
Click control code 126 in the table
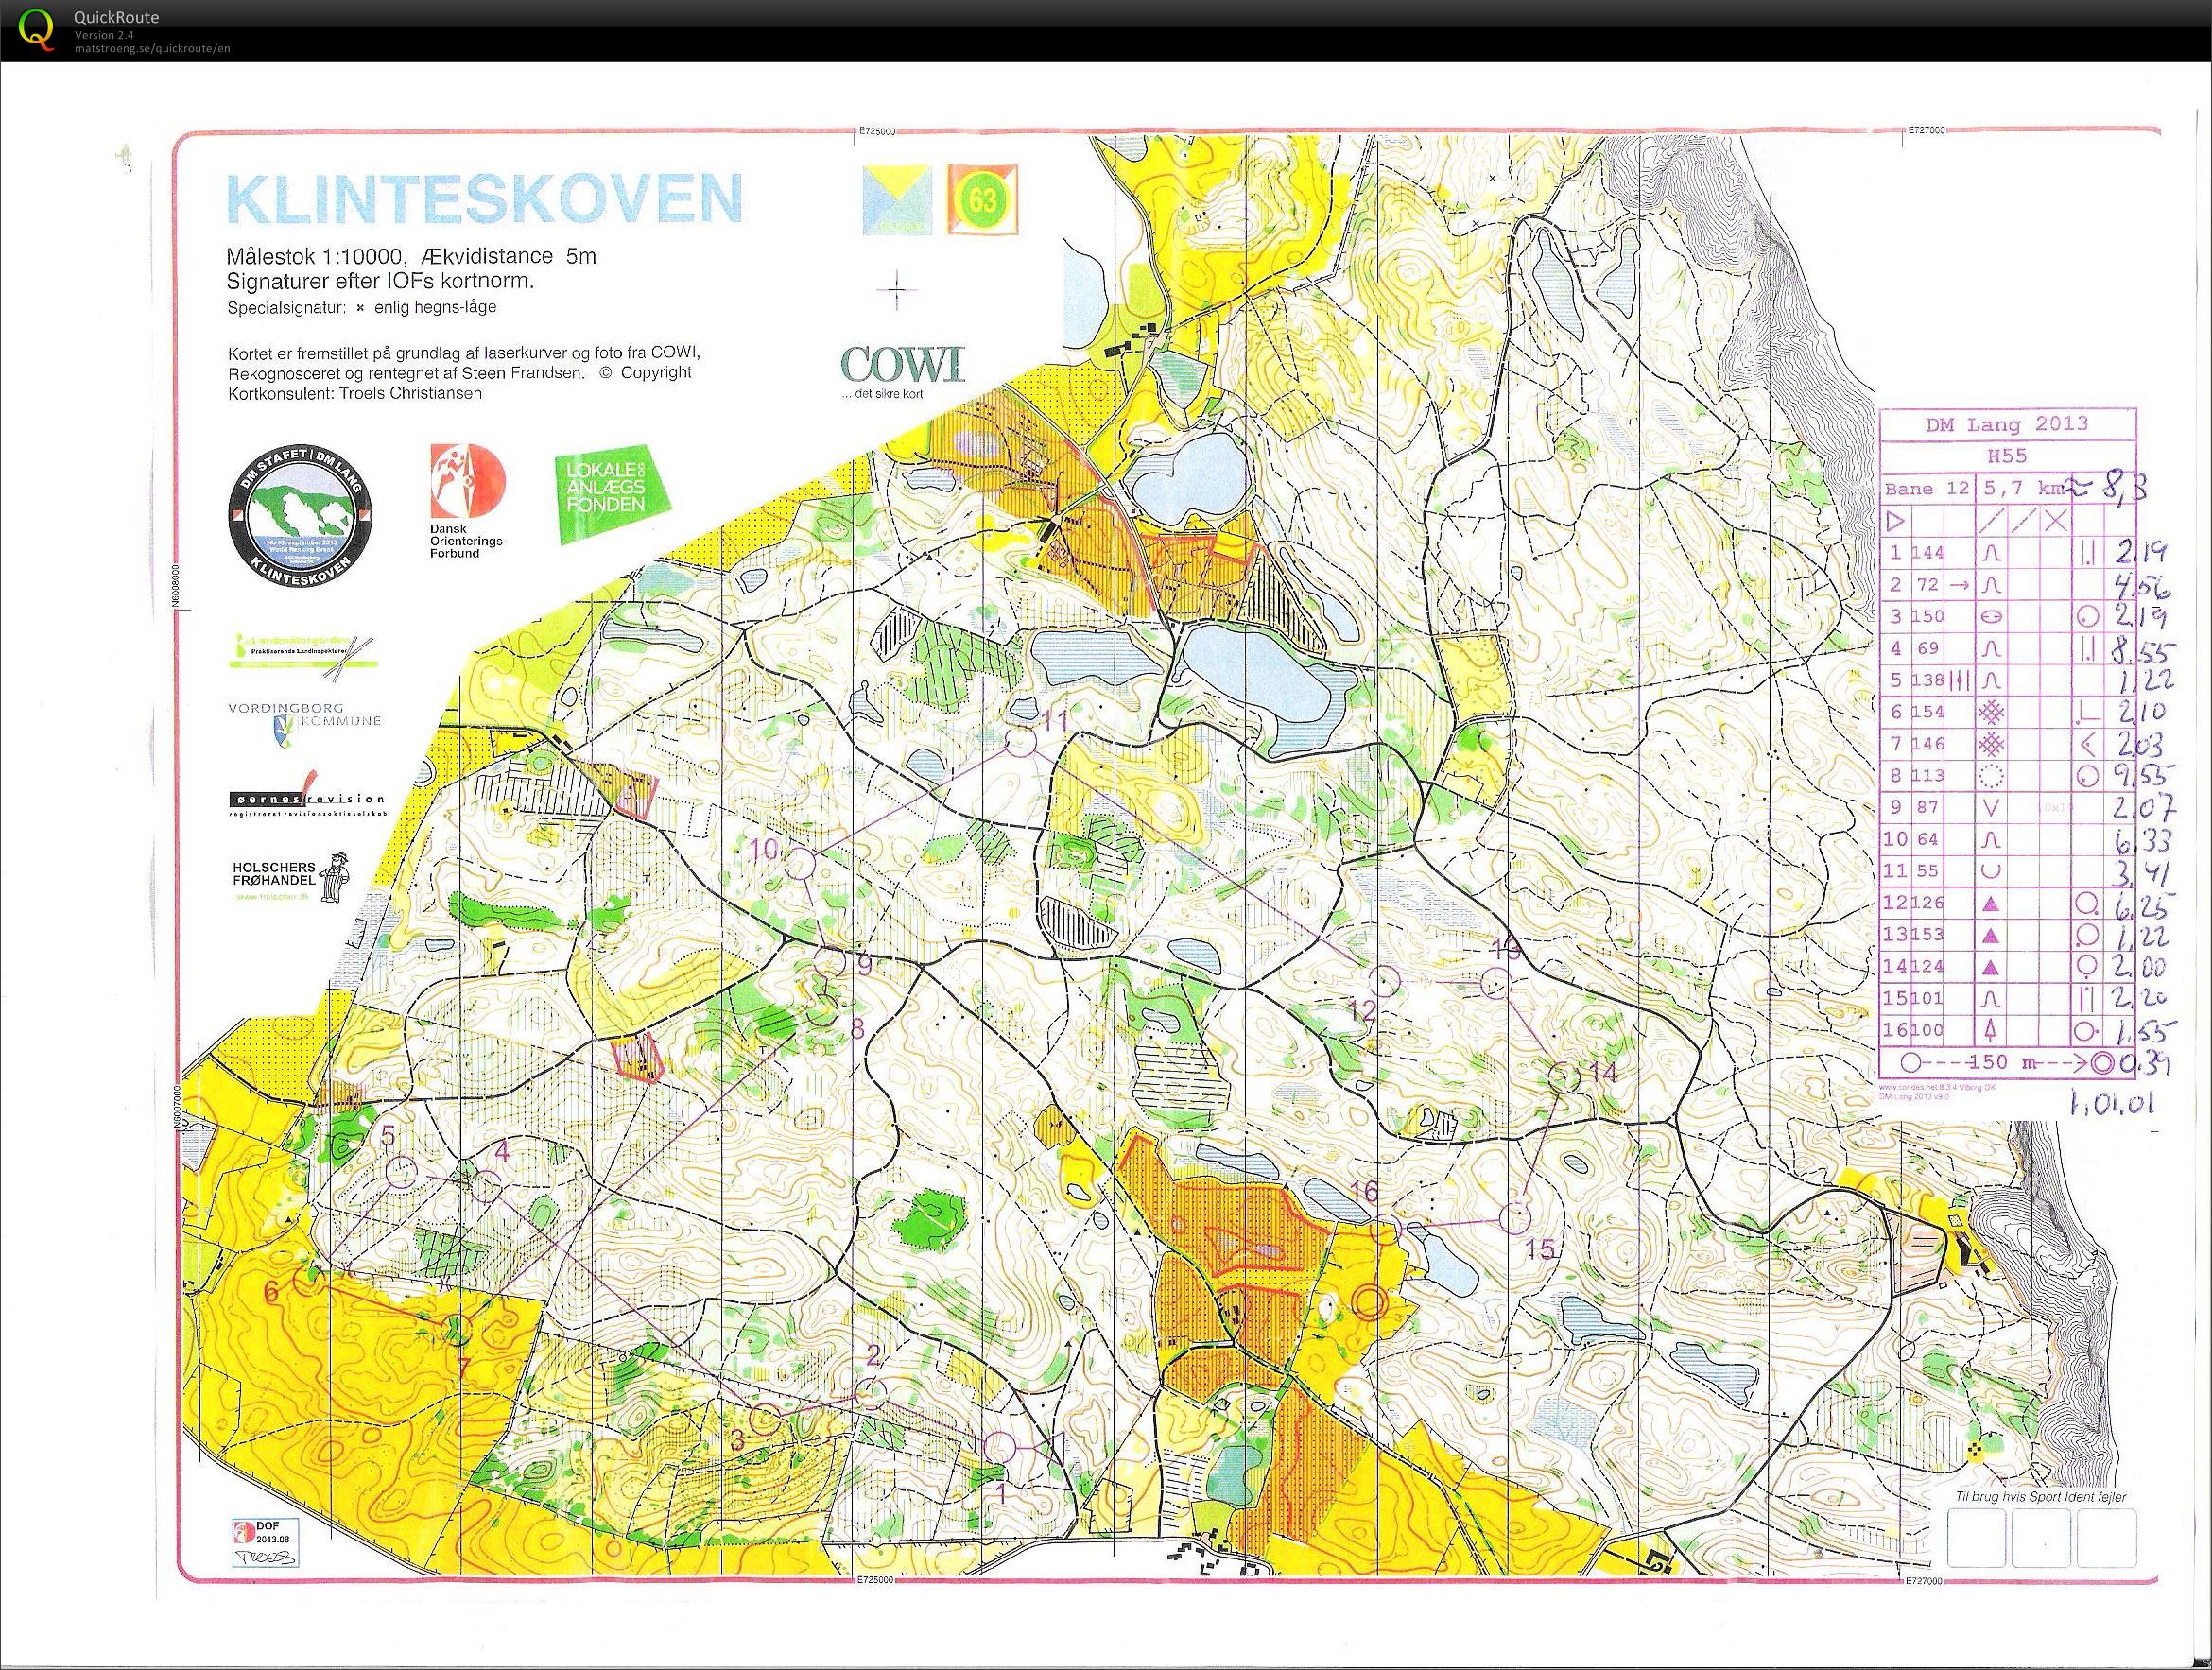pyautogui.click(x=1927, y=903)
